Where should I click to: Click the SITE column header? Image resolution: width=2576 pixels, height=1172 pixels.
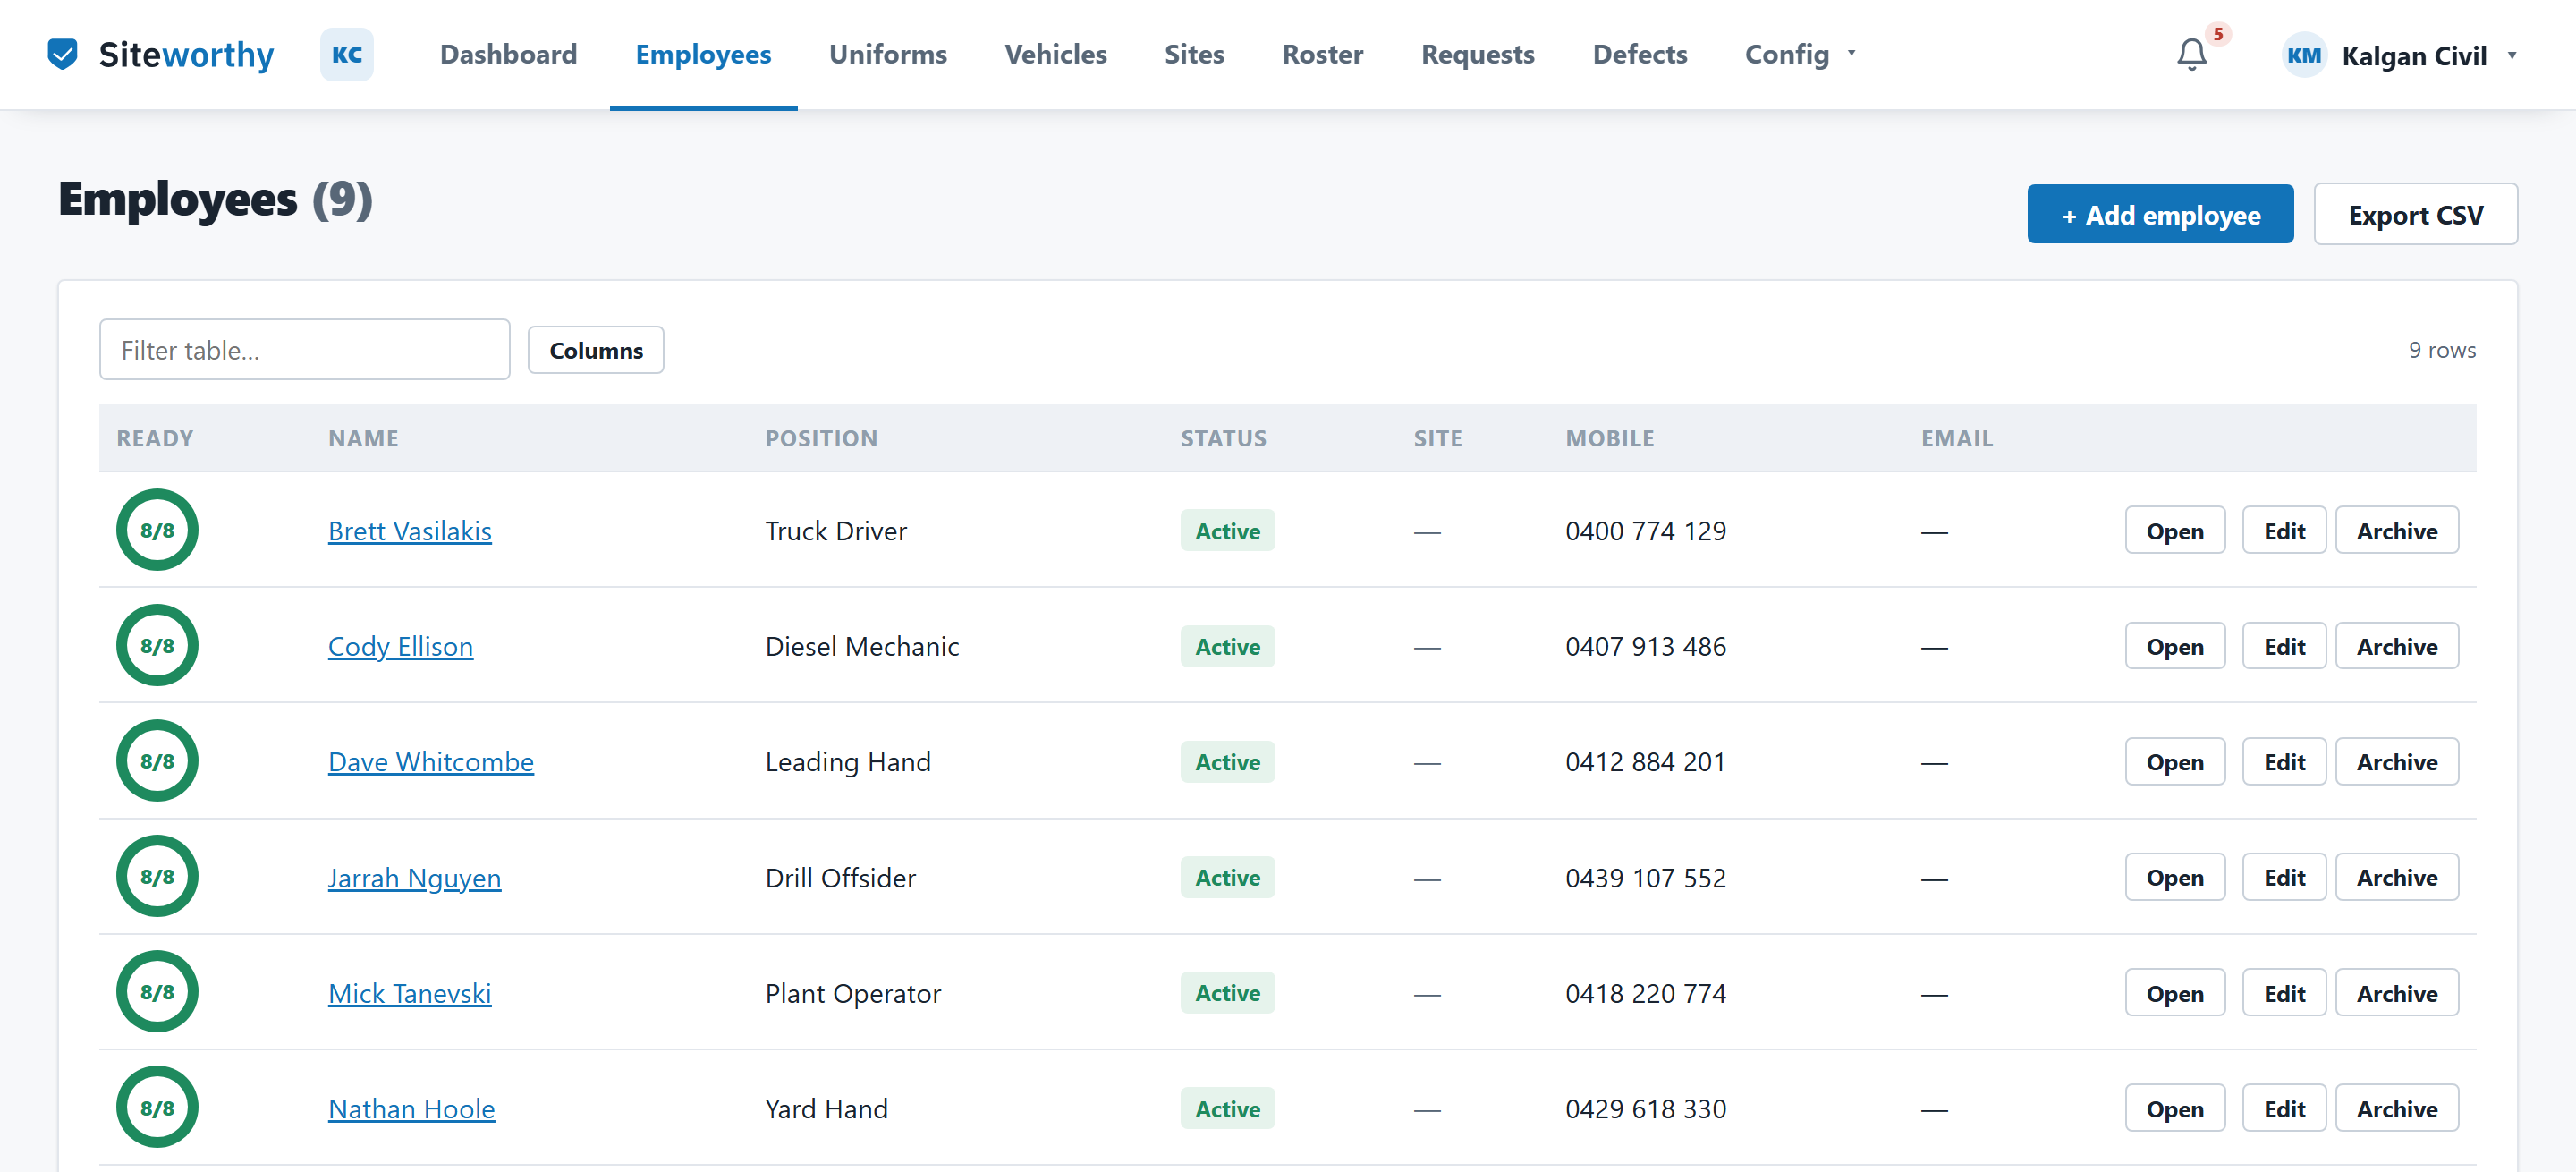click(x=1437, y=438)
